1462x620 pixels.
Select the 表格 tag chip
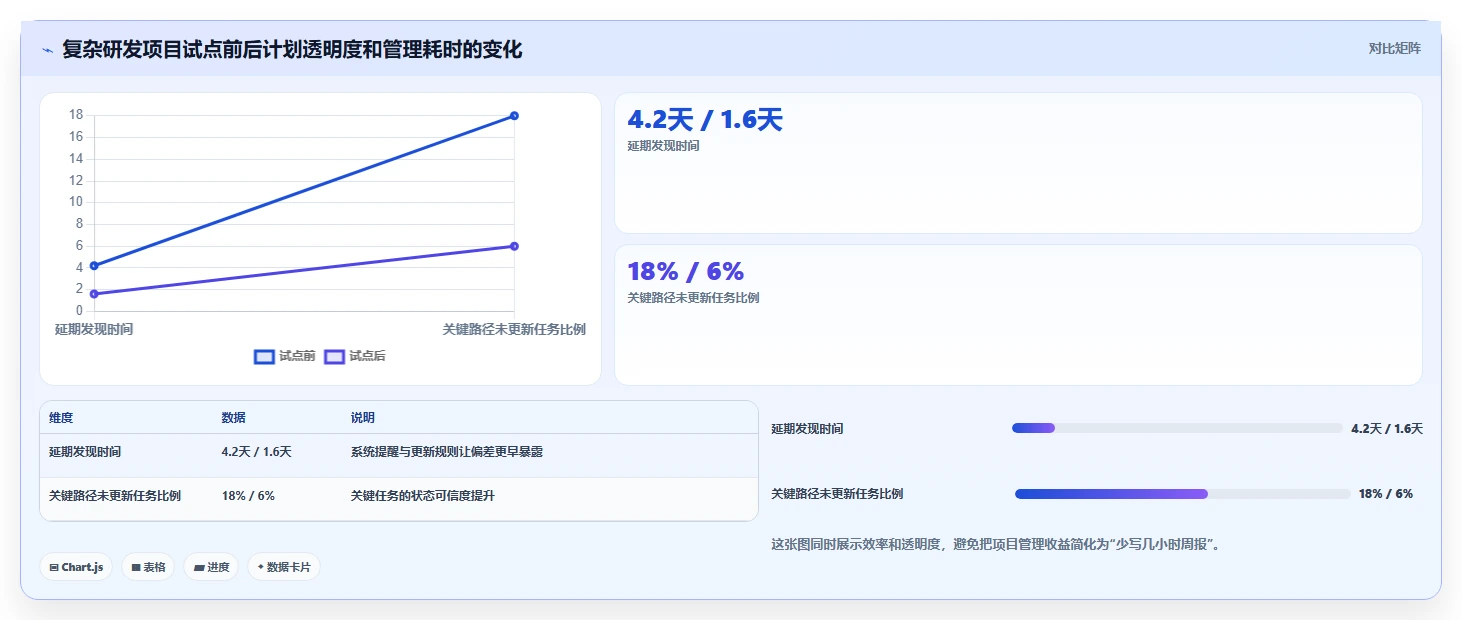click(x=148, y=567)
